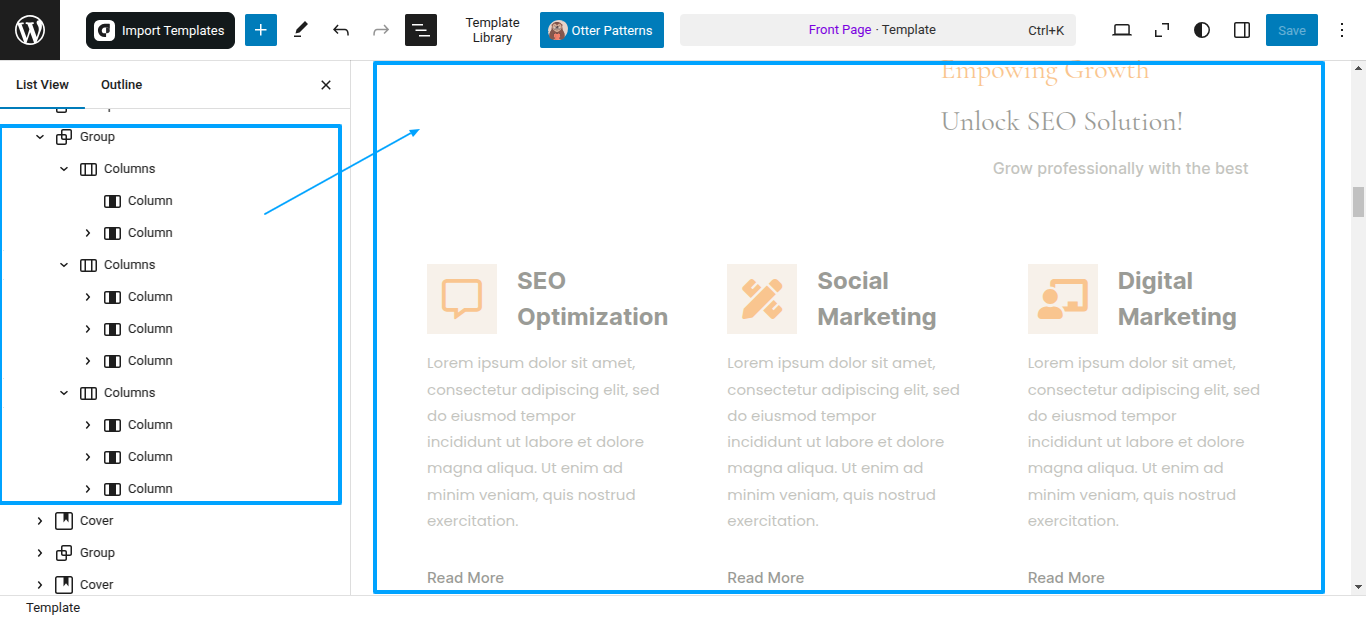Image resolution: width=1366 pixels, height=620 pixels.
Task: Open the laptop View preview icon
Action: point(1122,30)
